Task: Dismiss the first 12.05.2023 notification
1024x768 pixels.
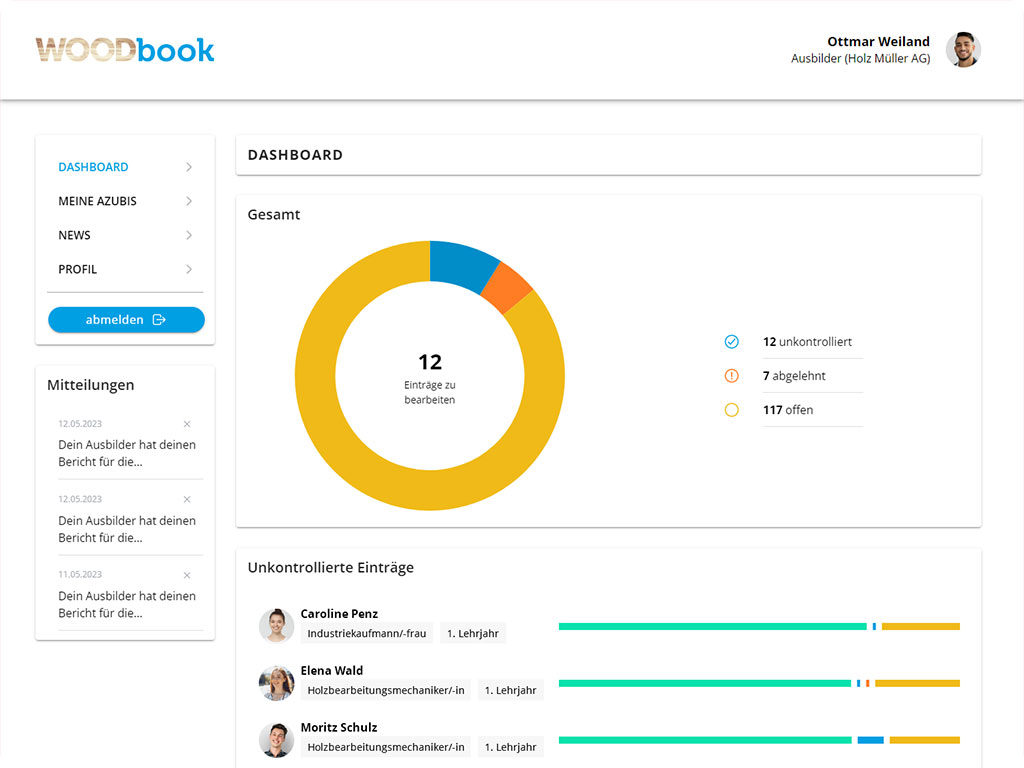Action: click(187, 424)
